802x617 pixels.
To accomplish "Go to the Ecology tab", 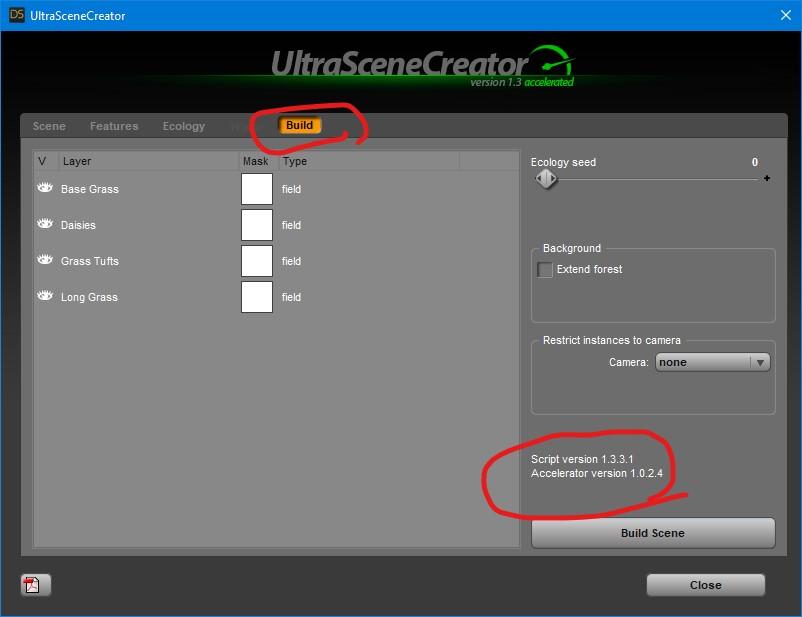I will [x=184, y=126].
